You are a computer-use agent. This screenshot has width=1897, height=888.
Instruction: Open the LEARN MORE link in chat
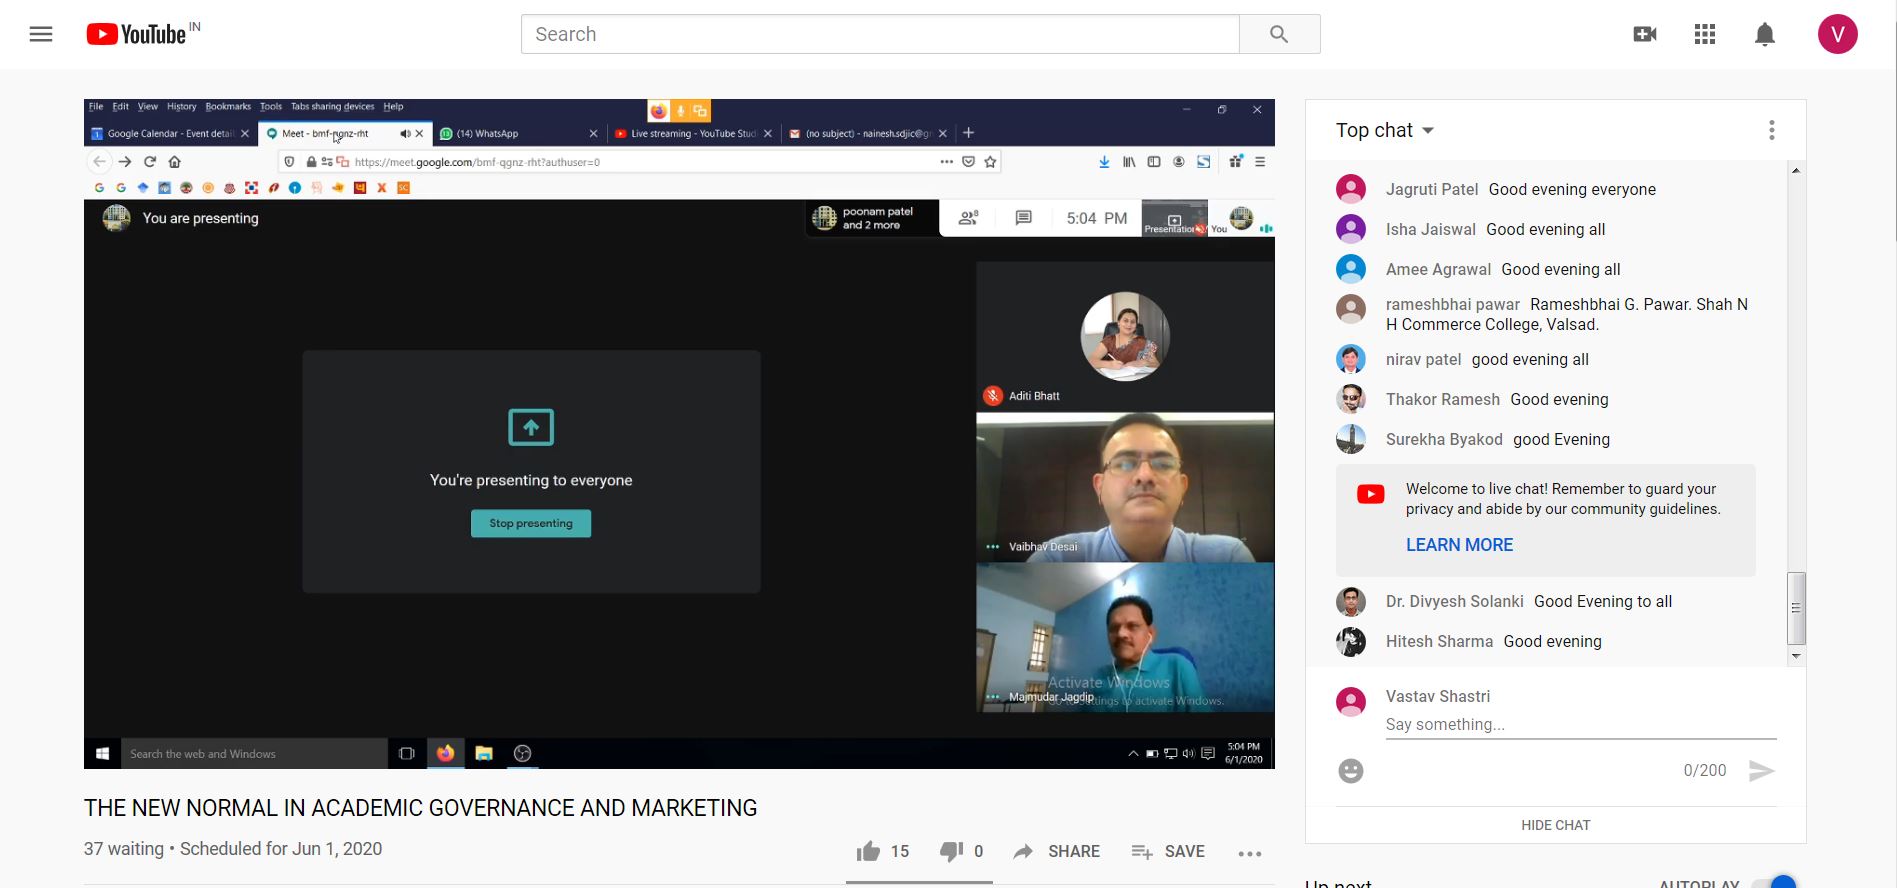tap(1459, 545)
